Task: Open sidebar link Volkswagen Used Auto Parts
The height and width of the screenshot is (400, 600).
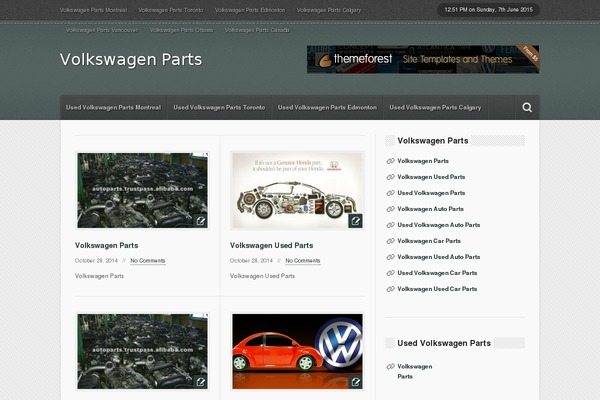Action: [x=439, y=257]
